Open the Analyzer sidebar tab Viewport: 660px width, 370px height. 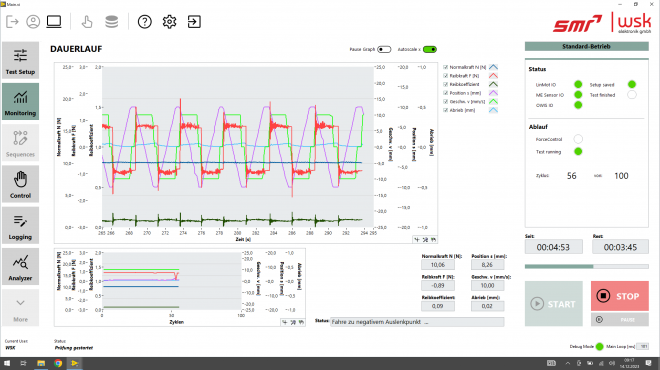20,266
